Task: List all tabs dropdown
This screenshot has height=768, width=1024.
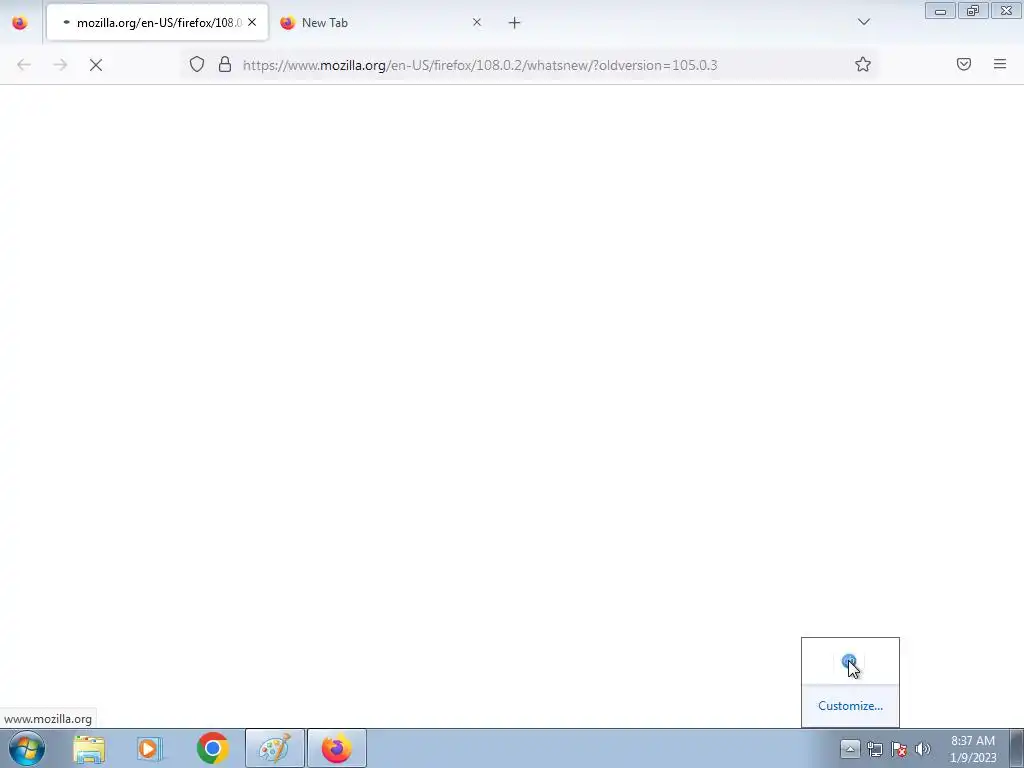Action: 864,22
